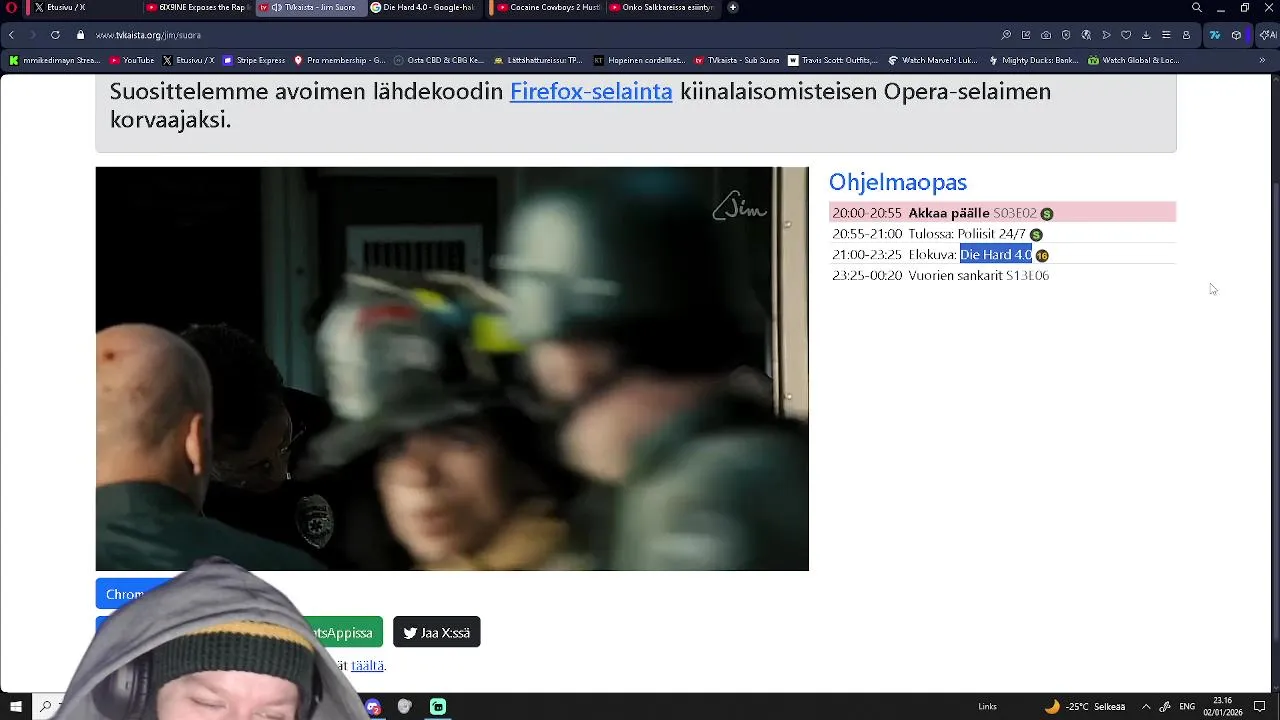Open the ad blocker shield icon
Screen dimensions: 1280x720
(1066, 35)
